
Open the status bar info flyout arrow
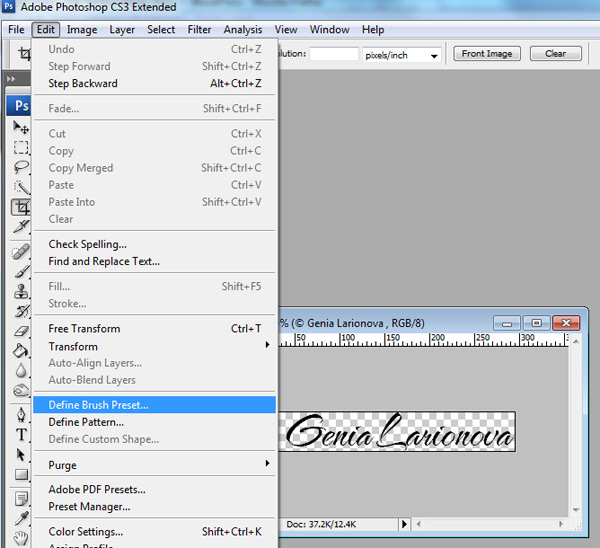404,524
